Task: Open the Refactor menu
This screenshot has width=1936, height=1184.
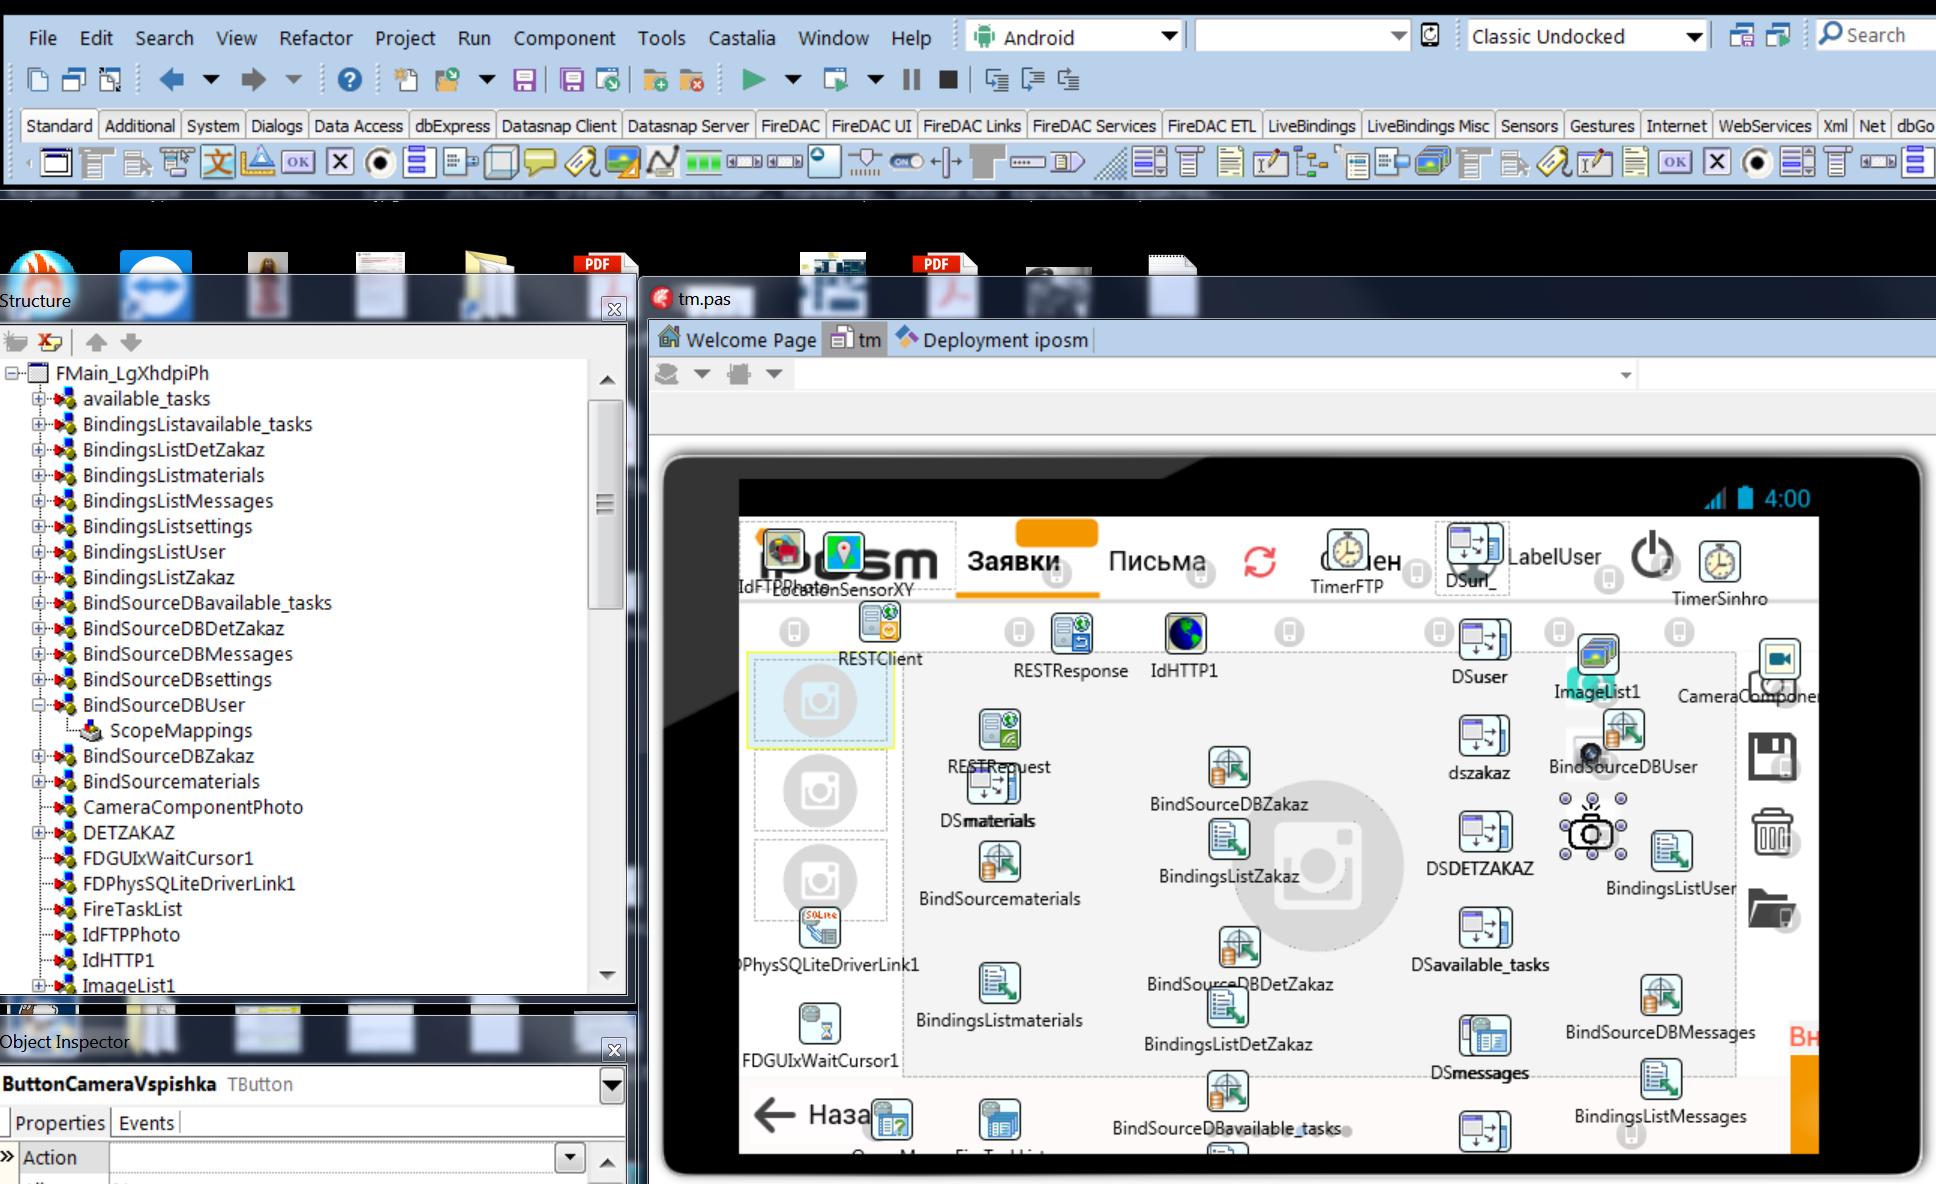Action: [315, 38]
